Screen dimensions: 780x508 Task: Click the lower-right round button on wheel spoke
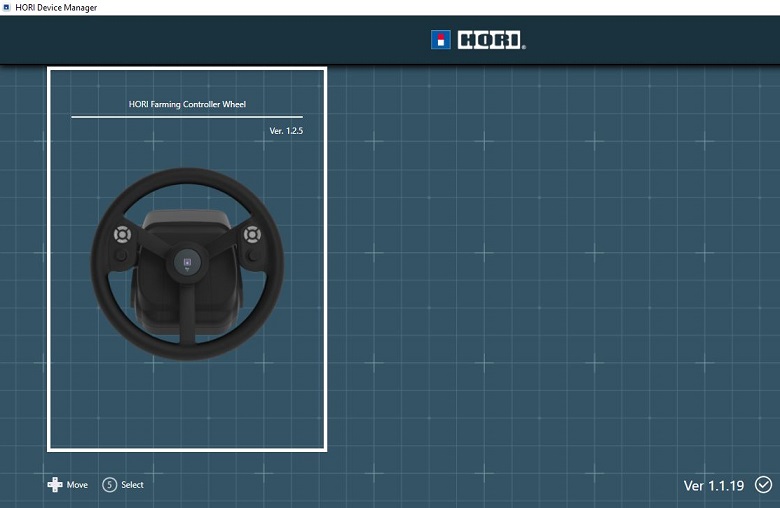pyautogui.click(x=254, y=257)
